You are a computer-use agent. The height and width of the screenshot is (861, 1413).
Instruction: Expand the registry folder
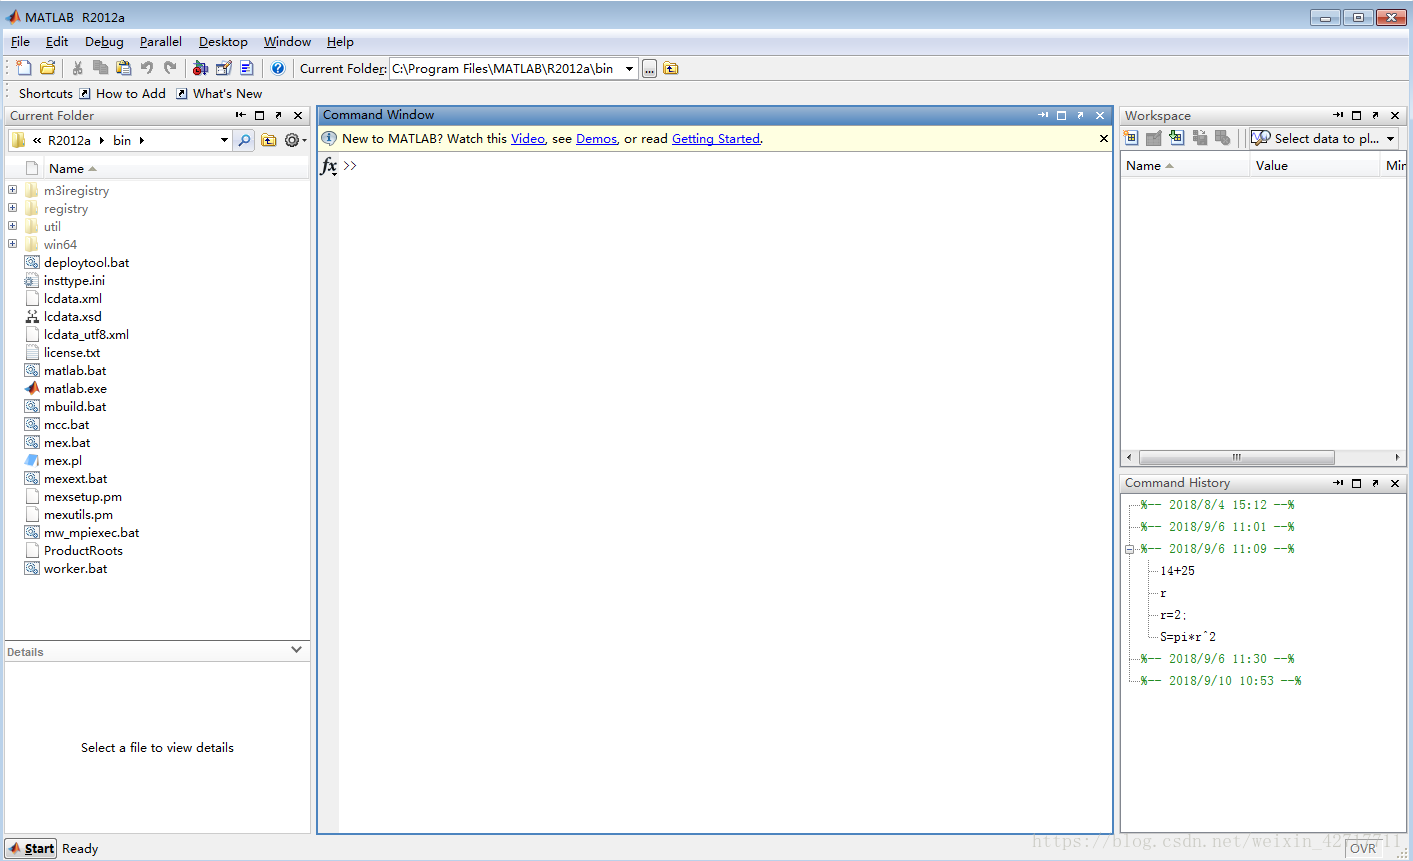12,208
